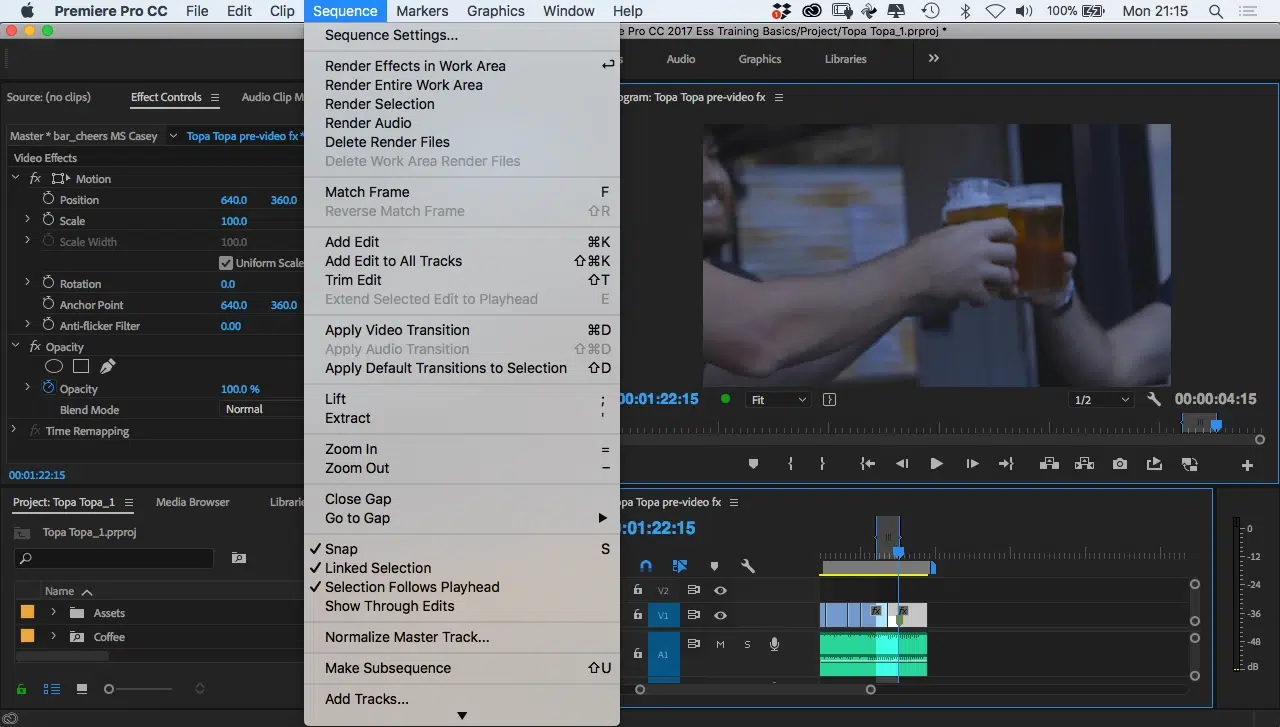The image size is (1280, 727).
Task: Click the Export Frame camera icon
Action: (1120, 464)
